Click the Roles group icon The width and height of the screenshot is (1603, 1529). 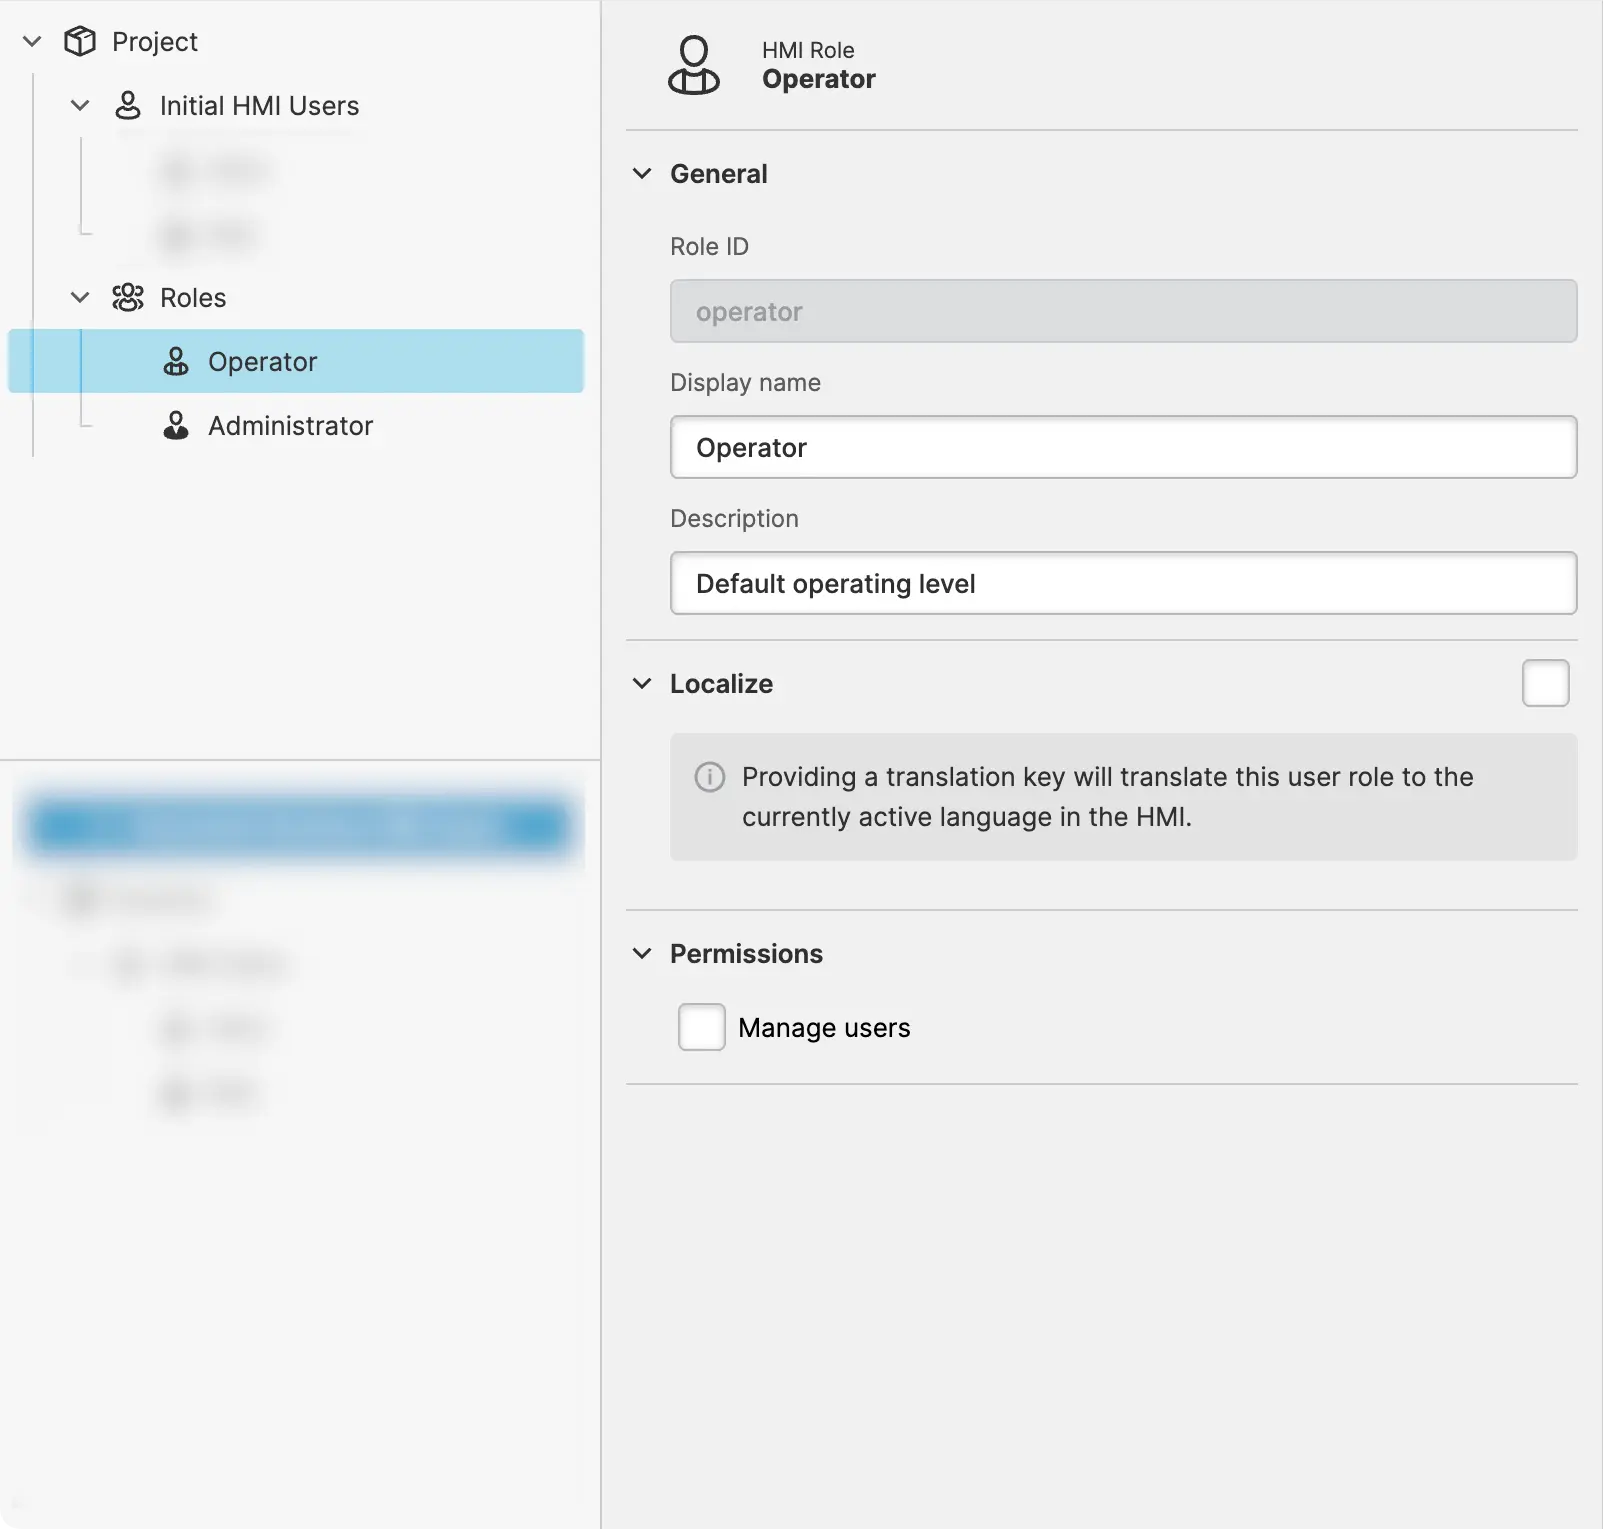128,297
